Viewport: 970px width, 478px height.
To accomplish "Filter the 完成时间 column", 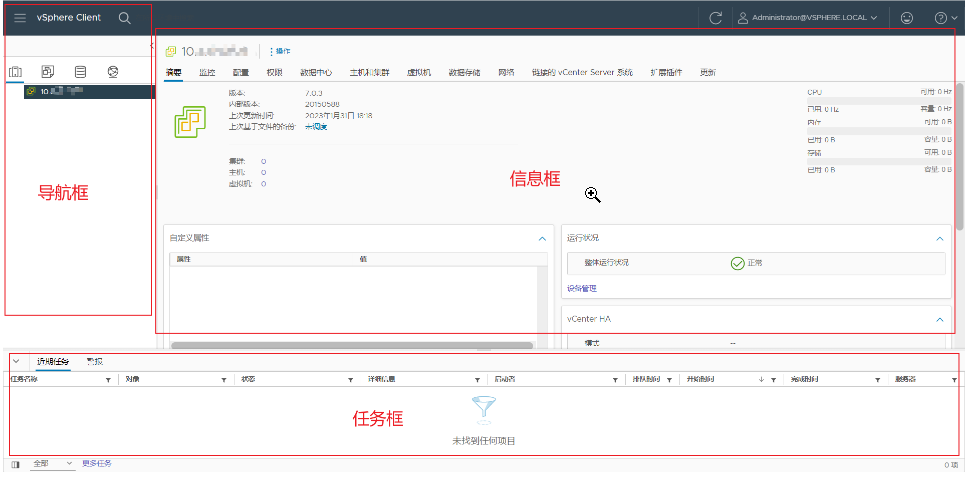I will point(877,380).
